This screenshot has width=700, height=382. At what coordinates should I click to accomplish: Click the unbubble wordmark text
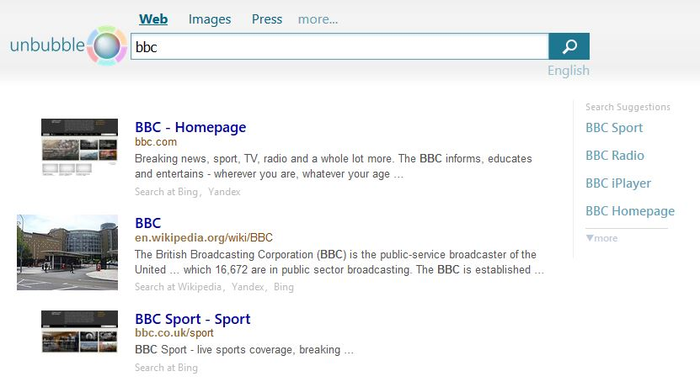click(47, 46)
